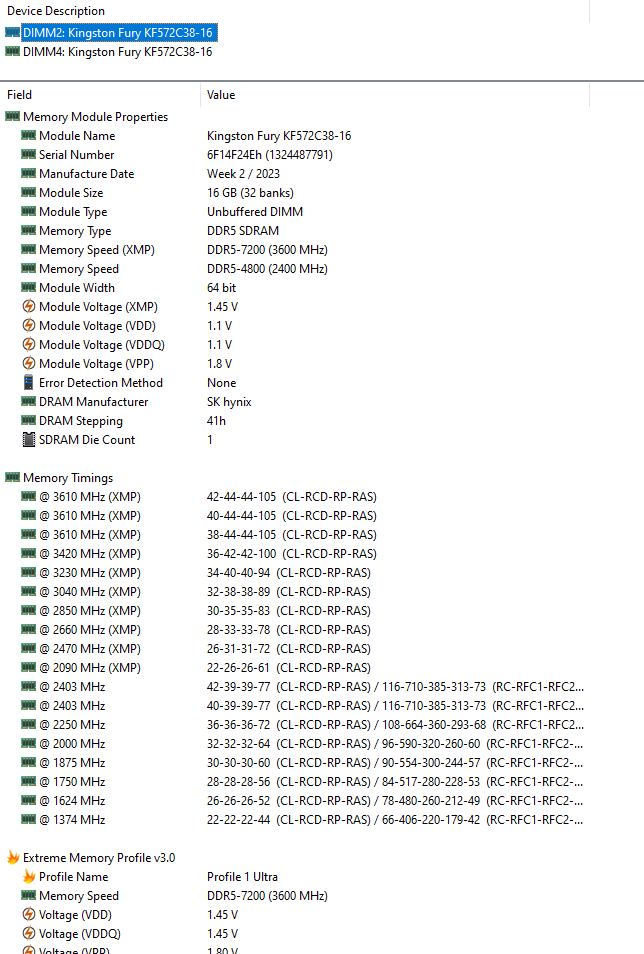Click the DRAM Stepping row icon
644x954 pixels.
coord(28,420)
